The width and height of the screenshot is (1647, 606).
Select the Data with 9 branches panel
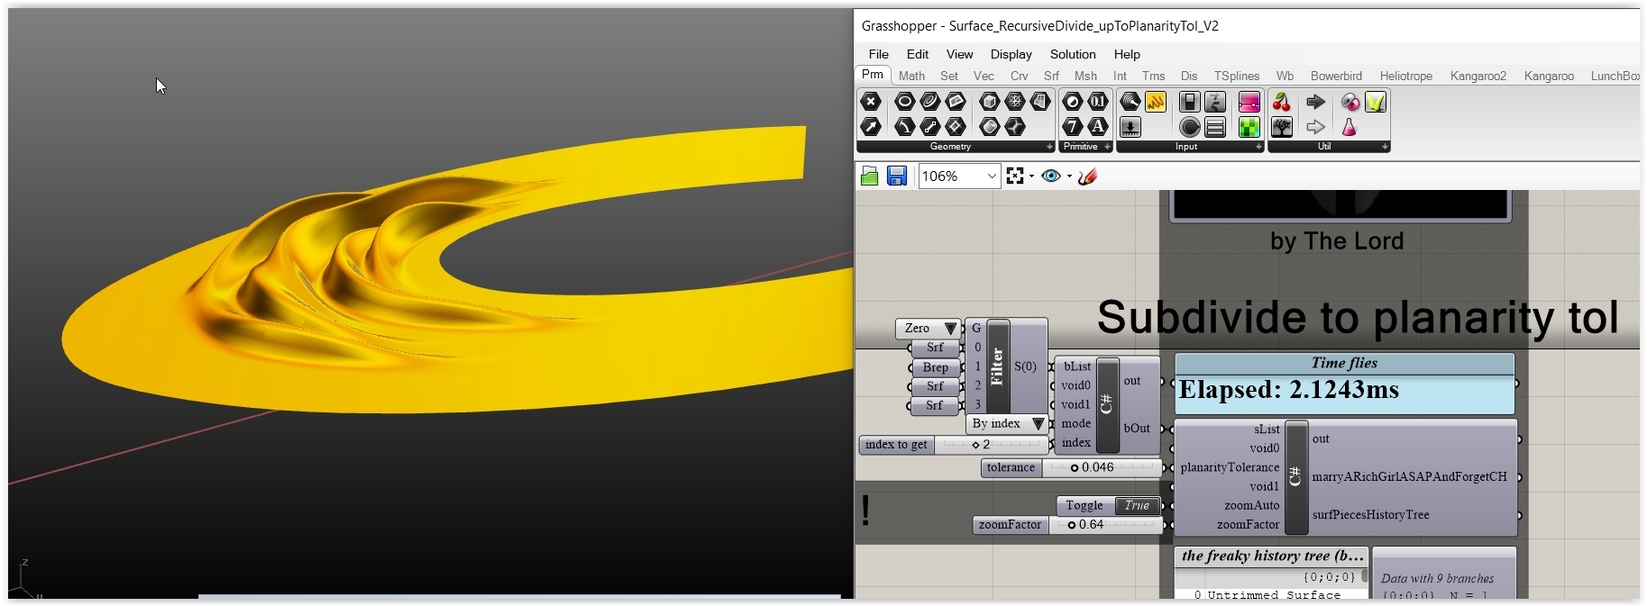pyautogui.click(x=1444, y=574)
